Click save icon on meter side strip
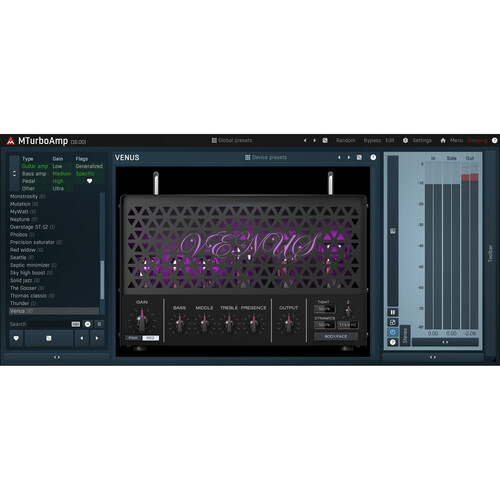This screenshot has width=500, height=500. point(393,231)
